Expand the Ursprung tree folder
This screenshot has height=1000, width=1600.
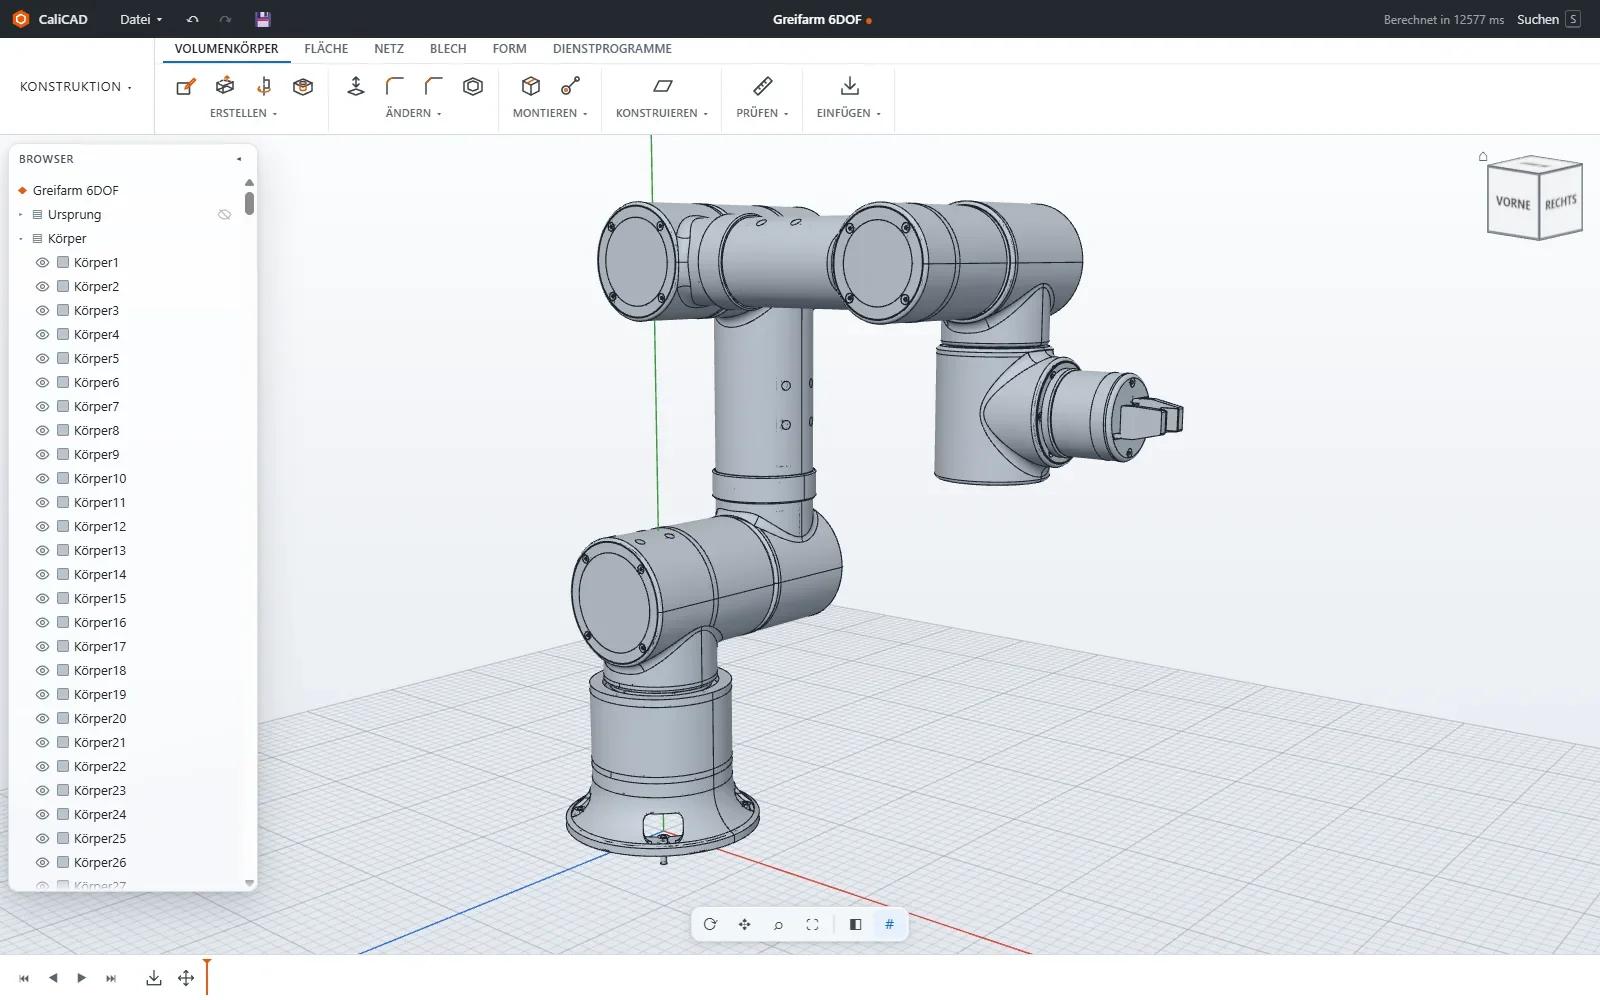coord(21,215)
